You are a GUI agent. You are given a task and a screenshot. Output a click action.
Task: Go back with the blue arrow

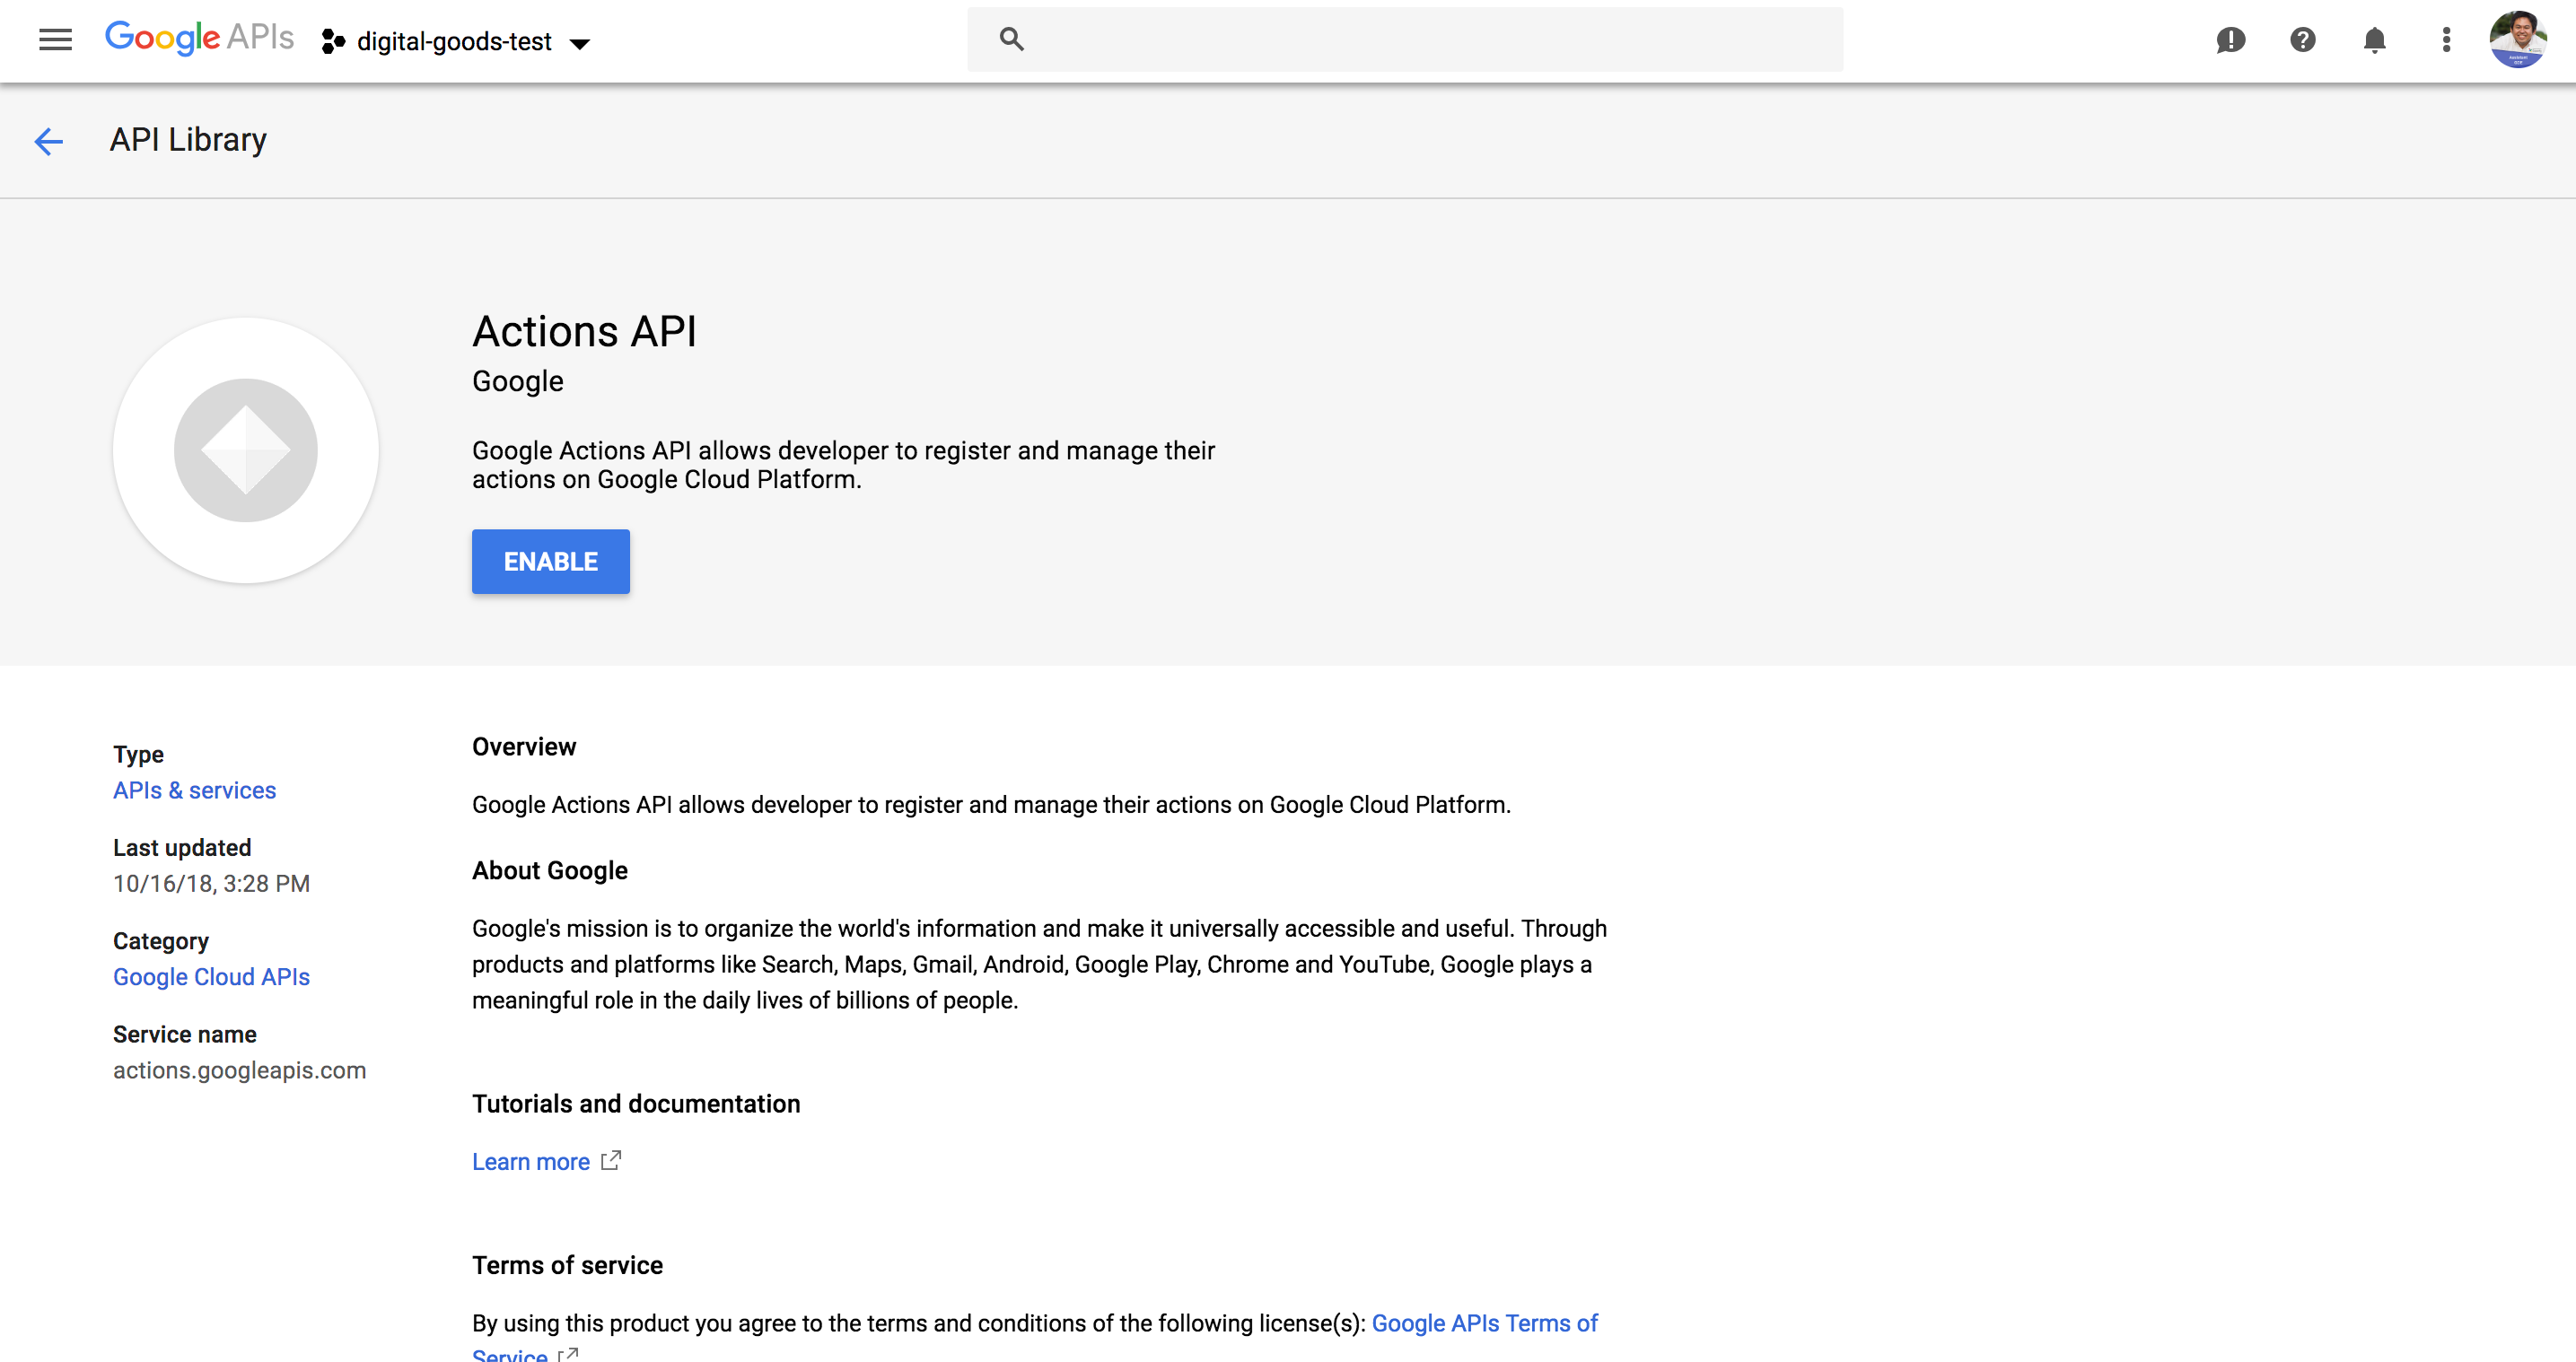point(49,141)
